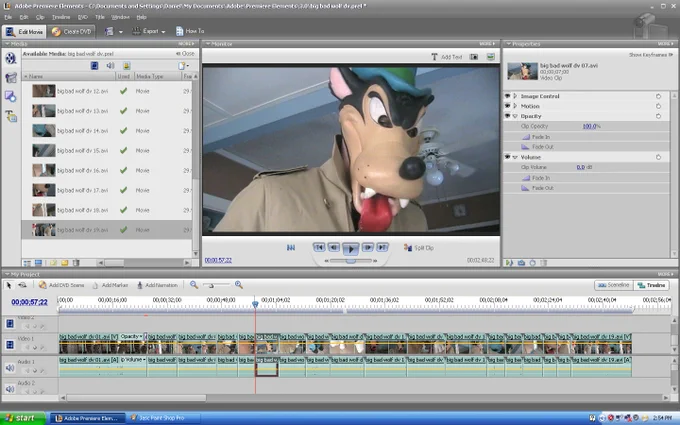680x425 pixels.
Task: Delete selected effect with Properties trash icon
Action: click(544, 263)
